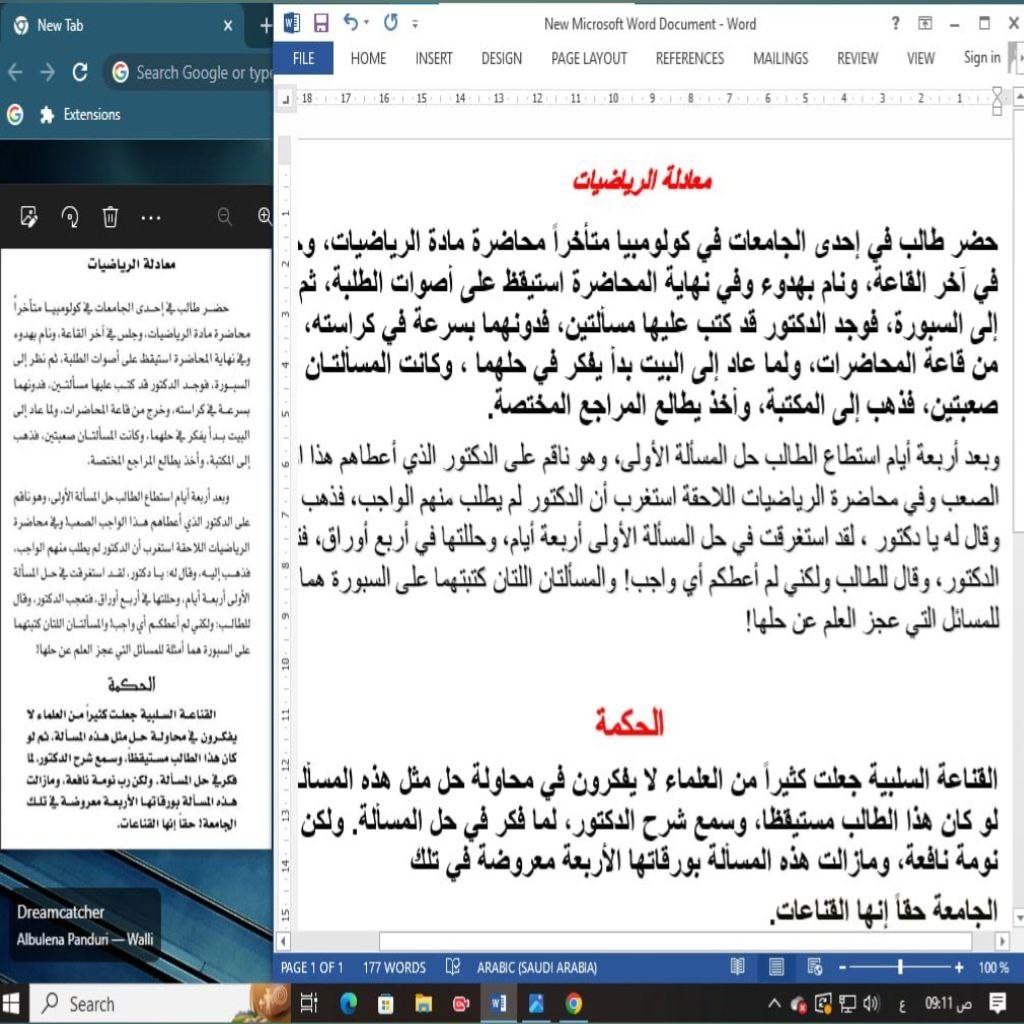Launch Microsoft Edge from taskbar

click(348, 1003)
